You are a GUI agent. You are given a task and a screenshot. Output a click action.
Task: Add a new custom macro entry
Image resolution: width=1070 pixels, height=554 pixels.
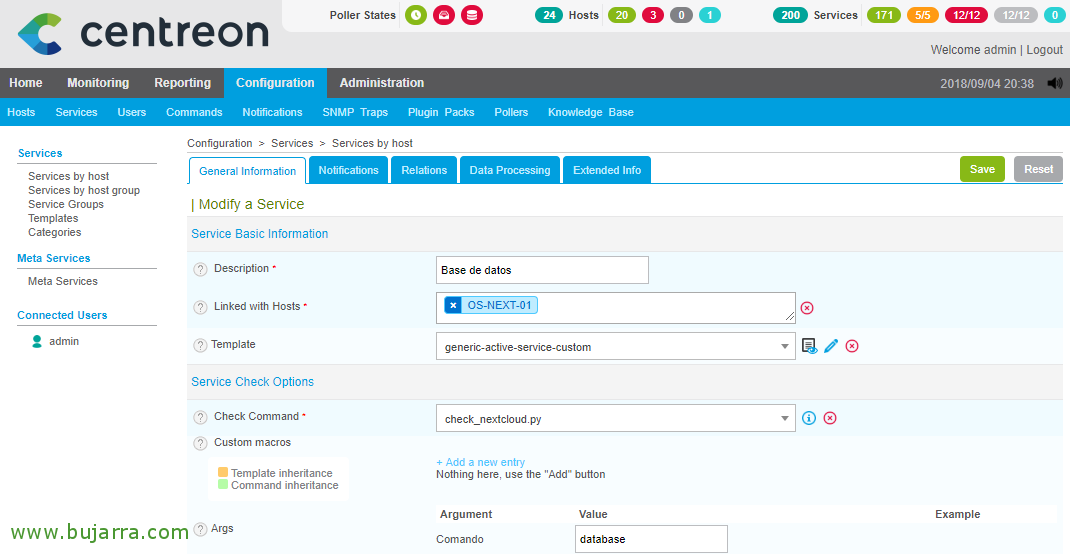click(x=480, y=462)
